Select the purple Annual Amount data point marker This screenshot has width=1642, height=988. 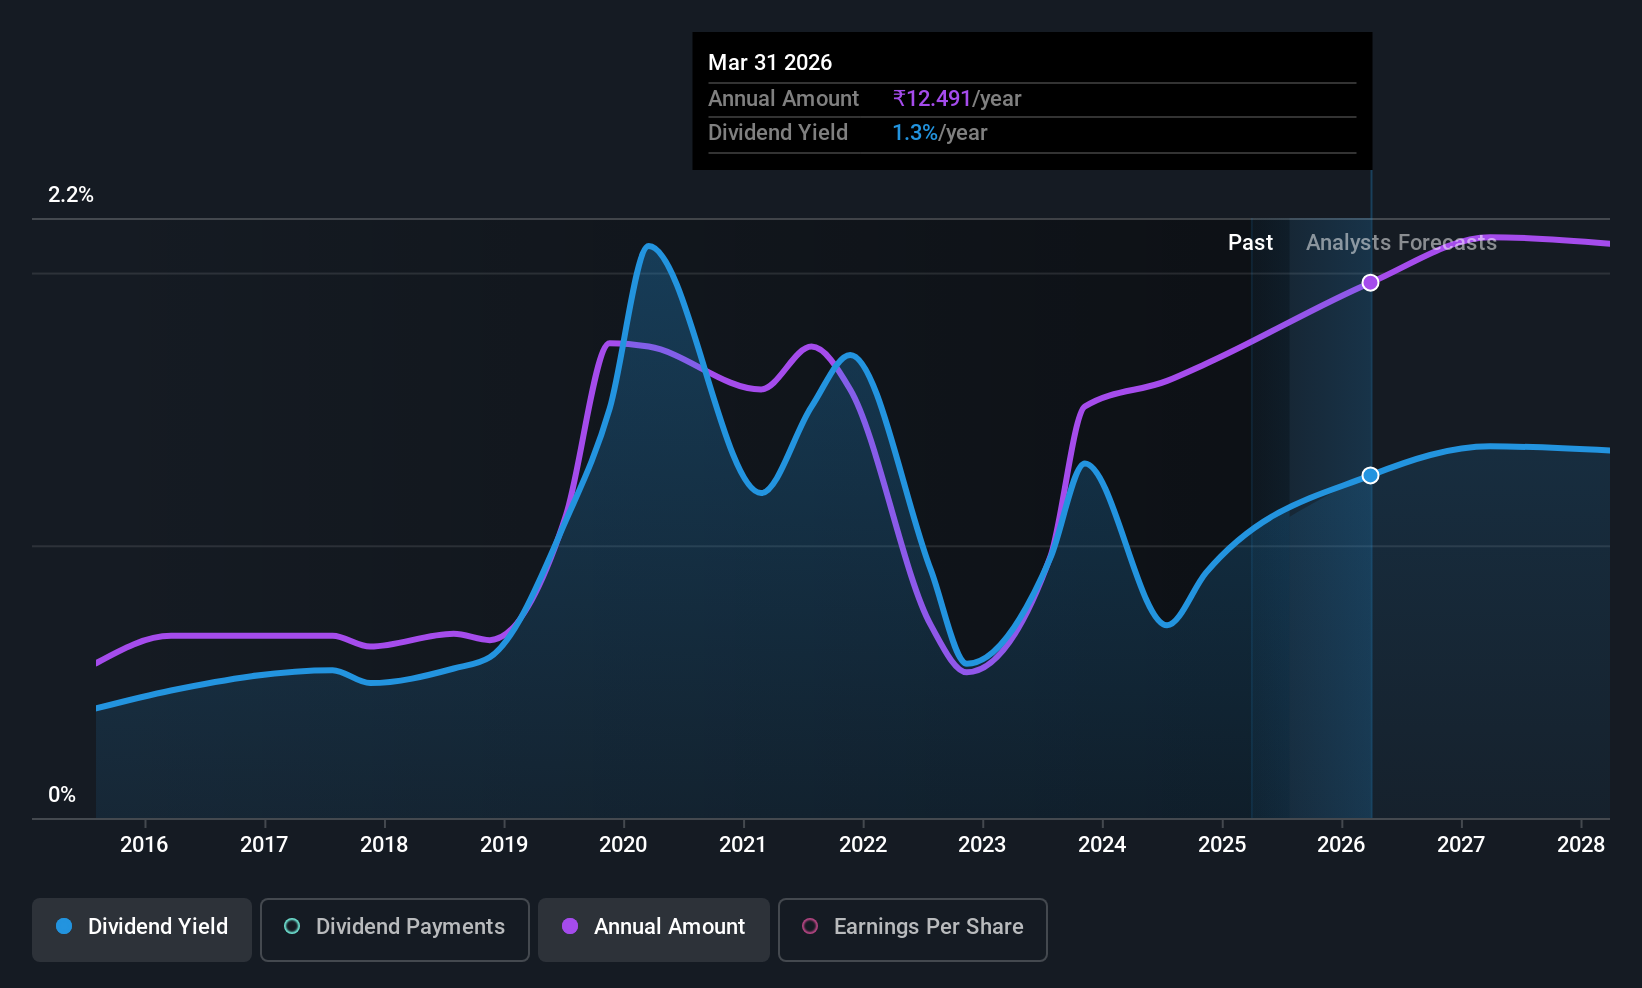[1371, 283]
